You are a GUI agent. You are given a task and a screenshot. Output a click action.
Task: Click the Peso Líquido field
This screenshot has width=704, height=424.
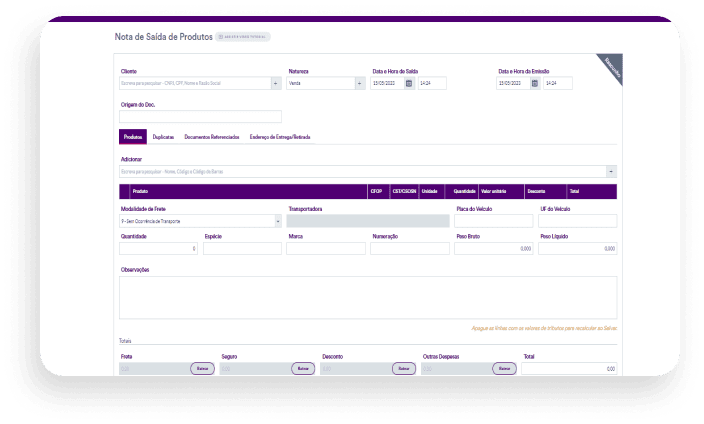tap(577, 248)
